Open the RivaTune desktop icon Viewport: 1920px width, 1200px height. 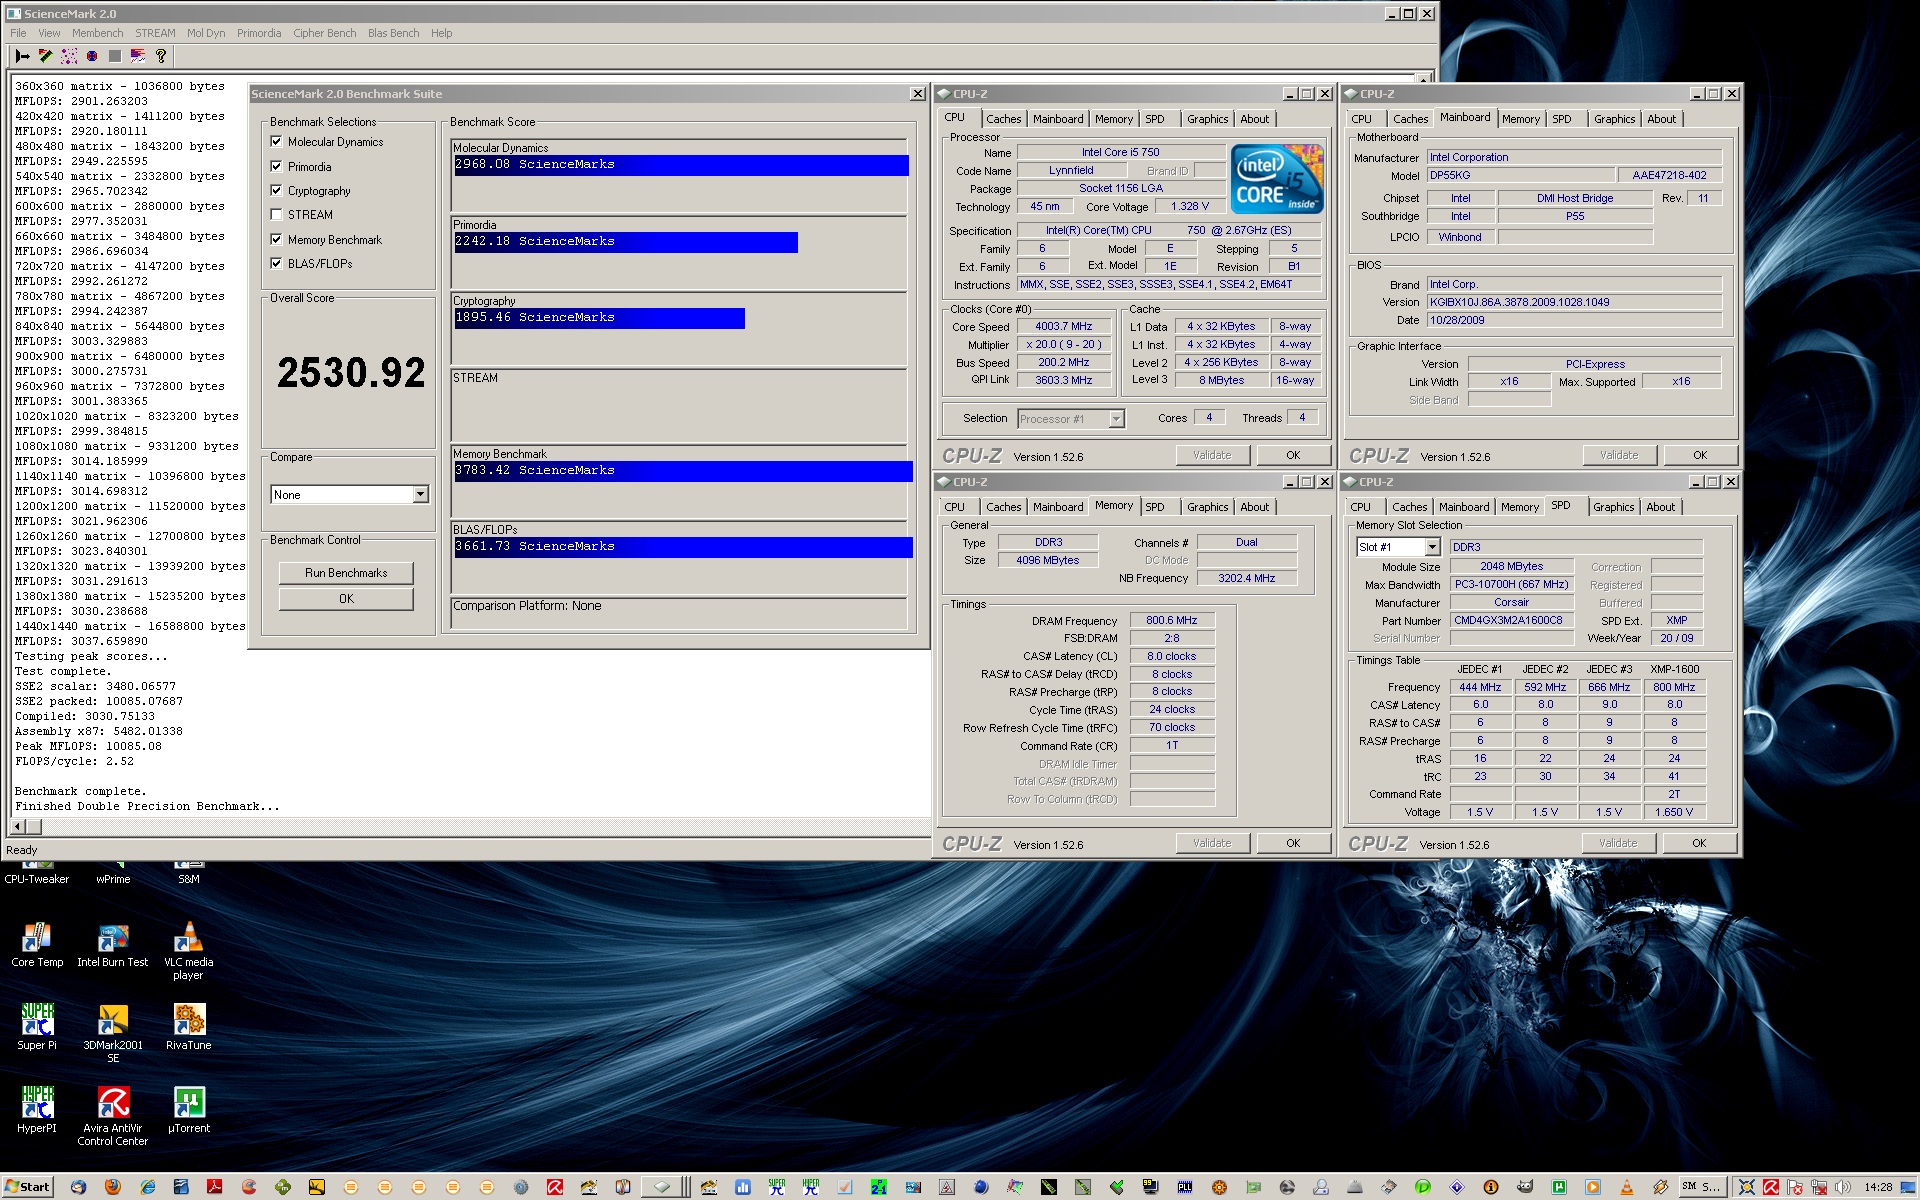pos(188,1020)
